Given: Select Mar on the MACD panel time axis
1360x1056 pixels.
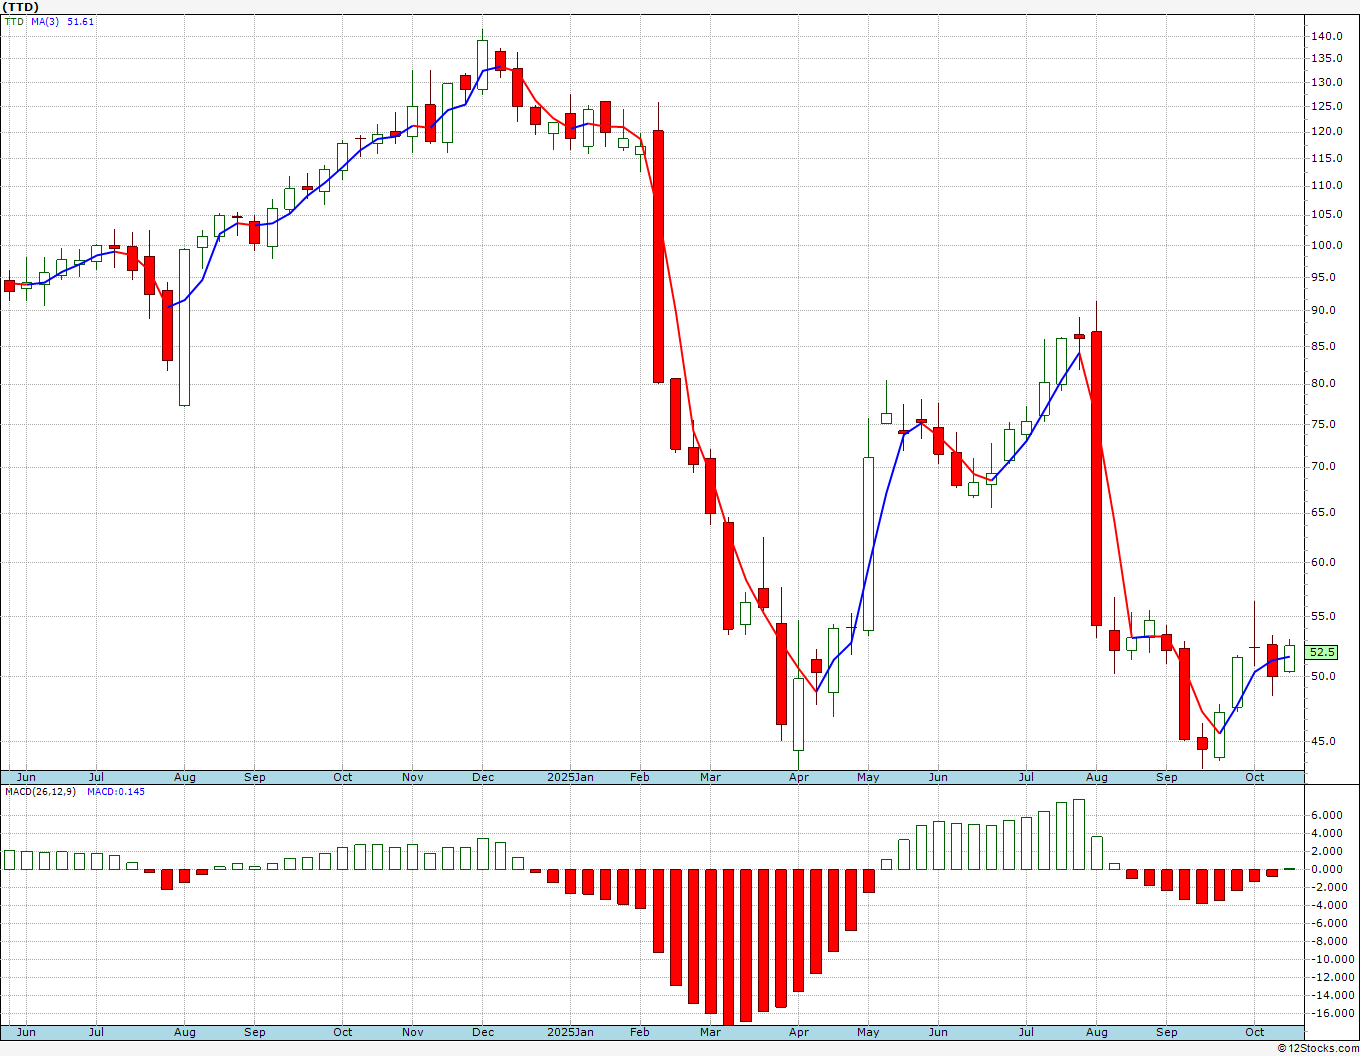Looking at the screenshot, I should tap(710, 1031).
